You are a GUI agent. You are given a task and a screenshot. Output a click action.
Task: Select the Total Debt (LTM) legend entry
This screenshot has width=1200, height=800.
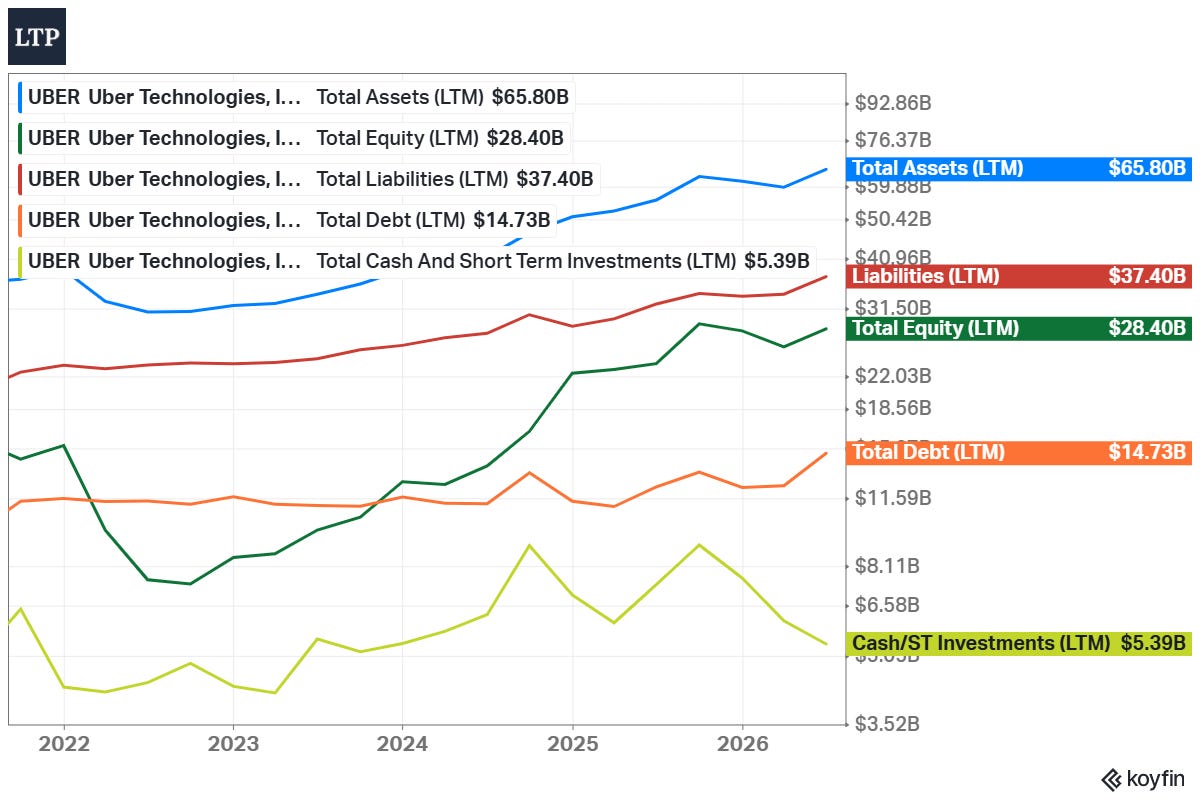pyautogui.click(x=288, y=220)
